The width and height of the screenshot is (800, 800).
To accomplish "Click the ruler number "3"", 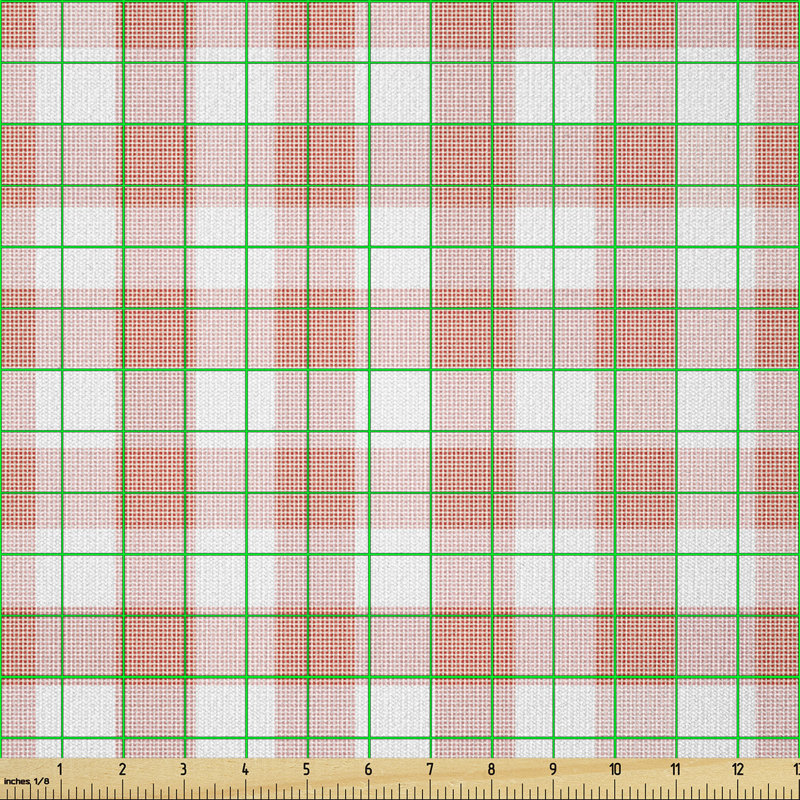I will 183,769.
